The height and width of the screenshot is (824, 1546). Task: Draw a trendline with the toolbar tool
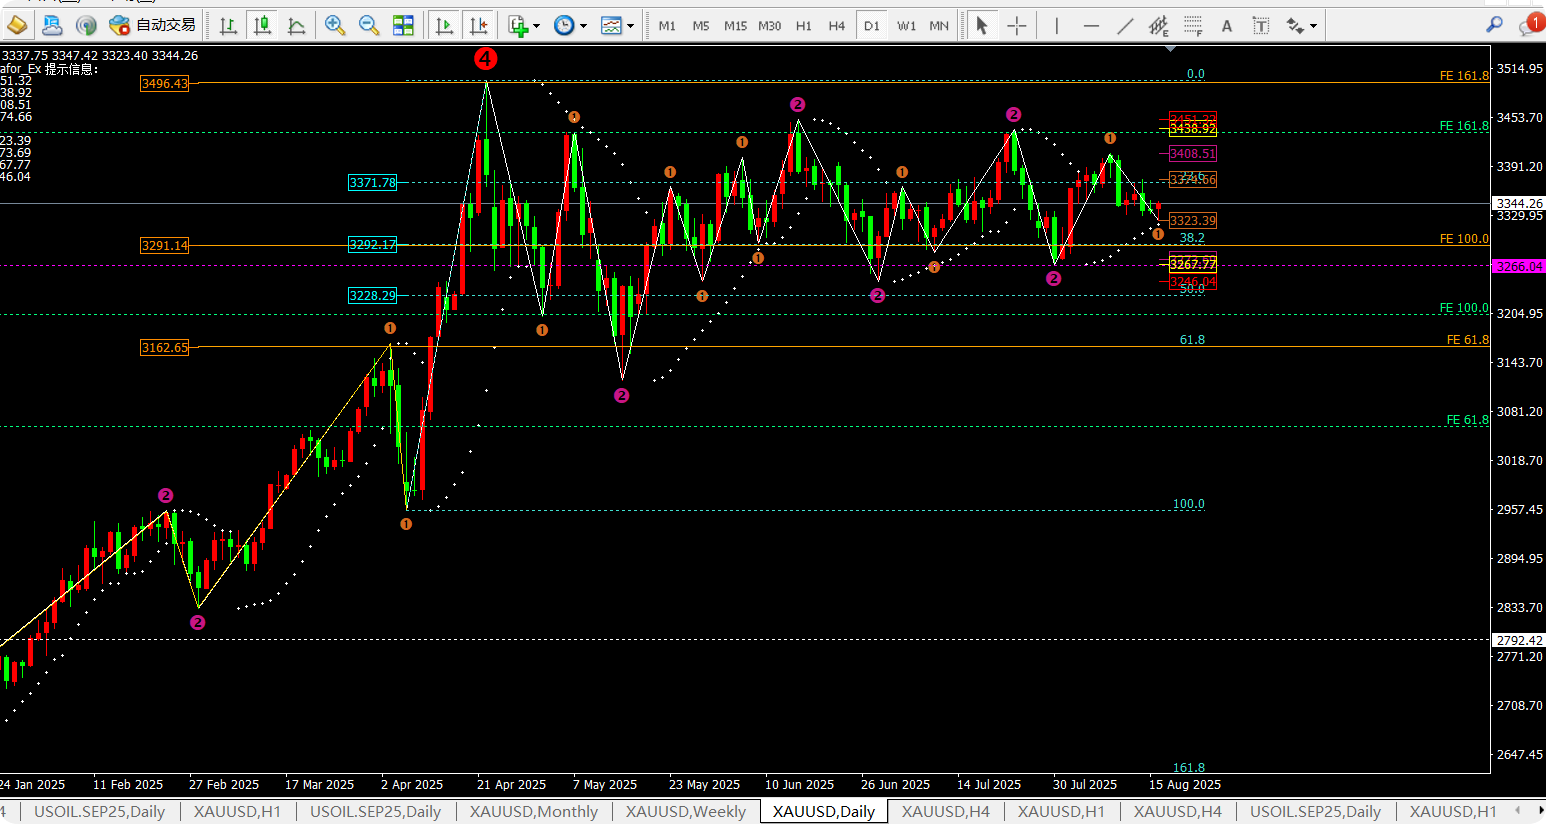coord(1125,25)
